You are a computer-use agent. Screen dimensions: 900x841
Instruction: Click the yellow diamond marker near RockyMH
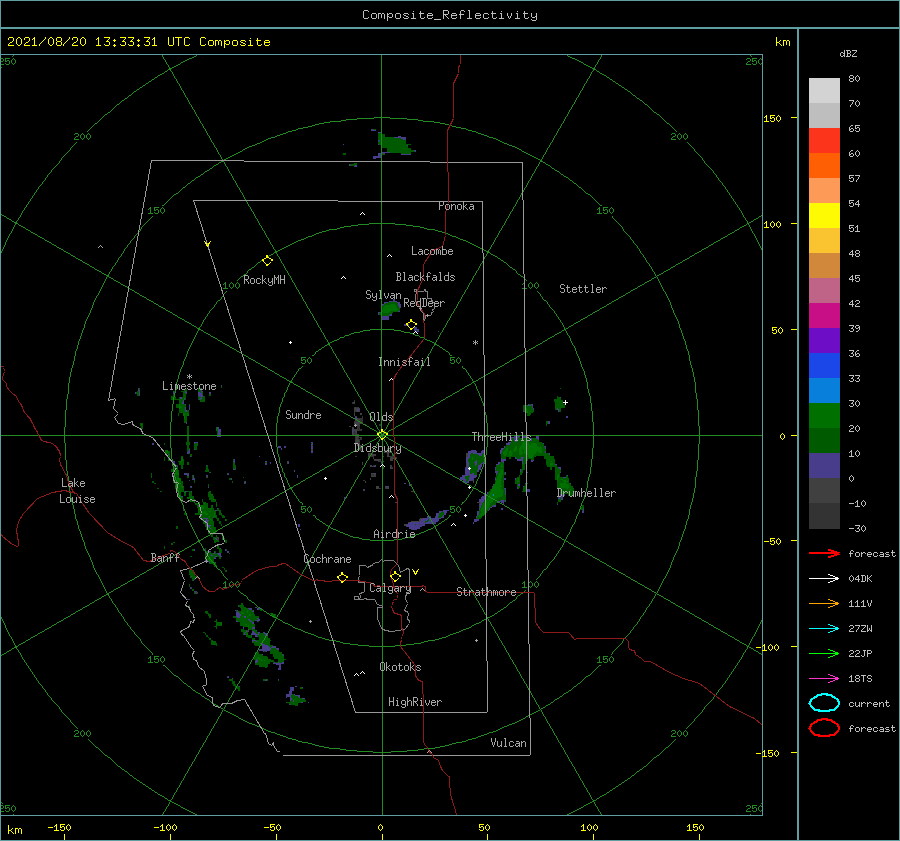[x=267, y=261]
